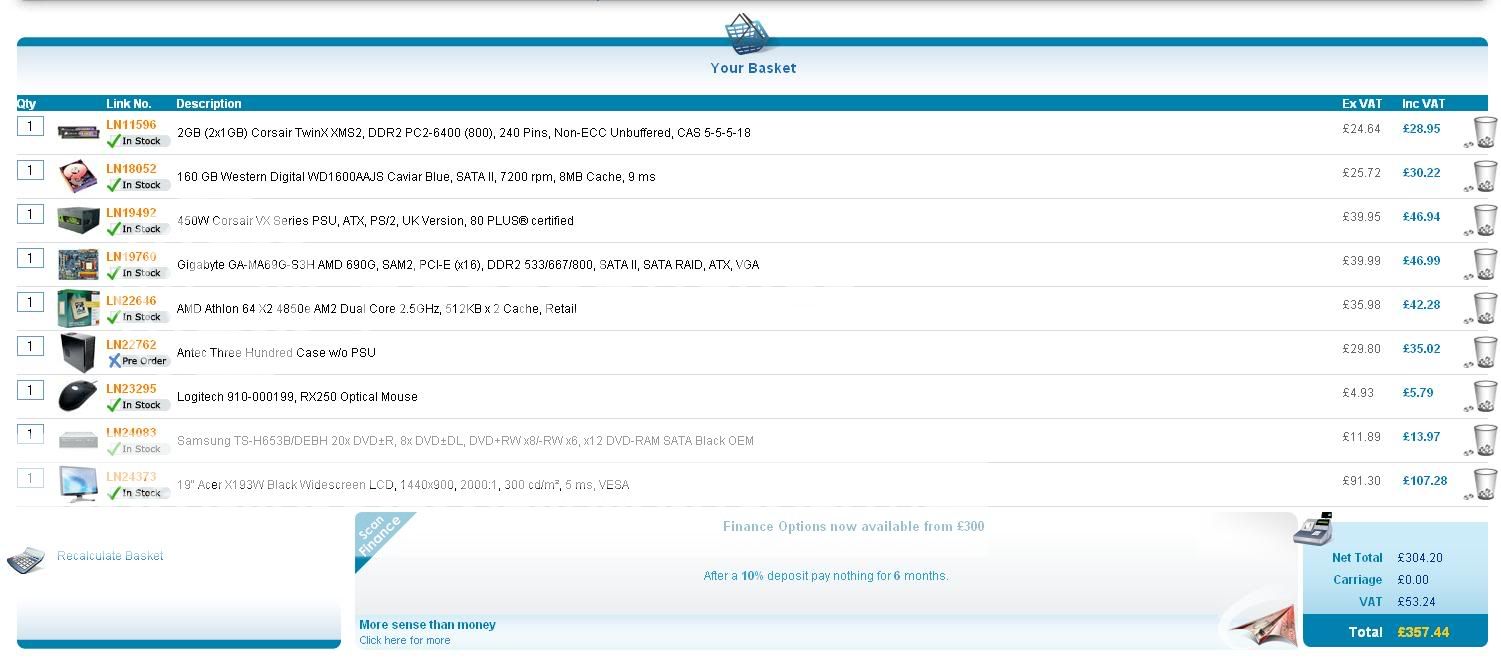Open the Logitech mouse product thumbnail

(77, 397)
